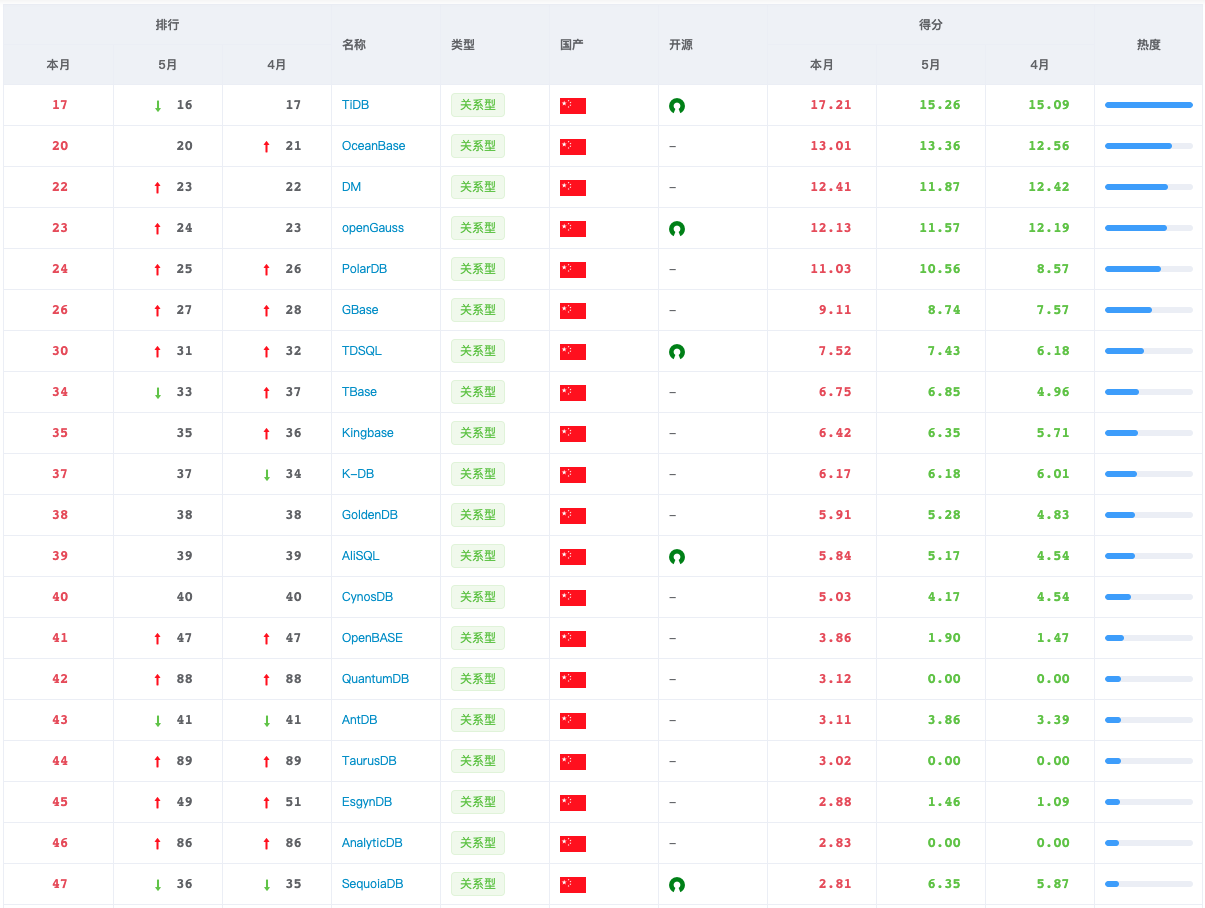Open the GoldenDB database link
The height and width of the screenshot is (908, 1205).
(x=370, y=515)
